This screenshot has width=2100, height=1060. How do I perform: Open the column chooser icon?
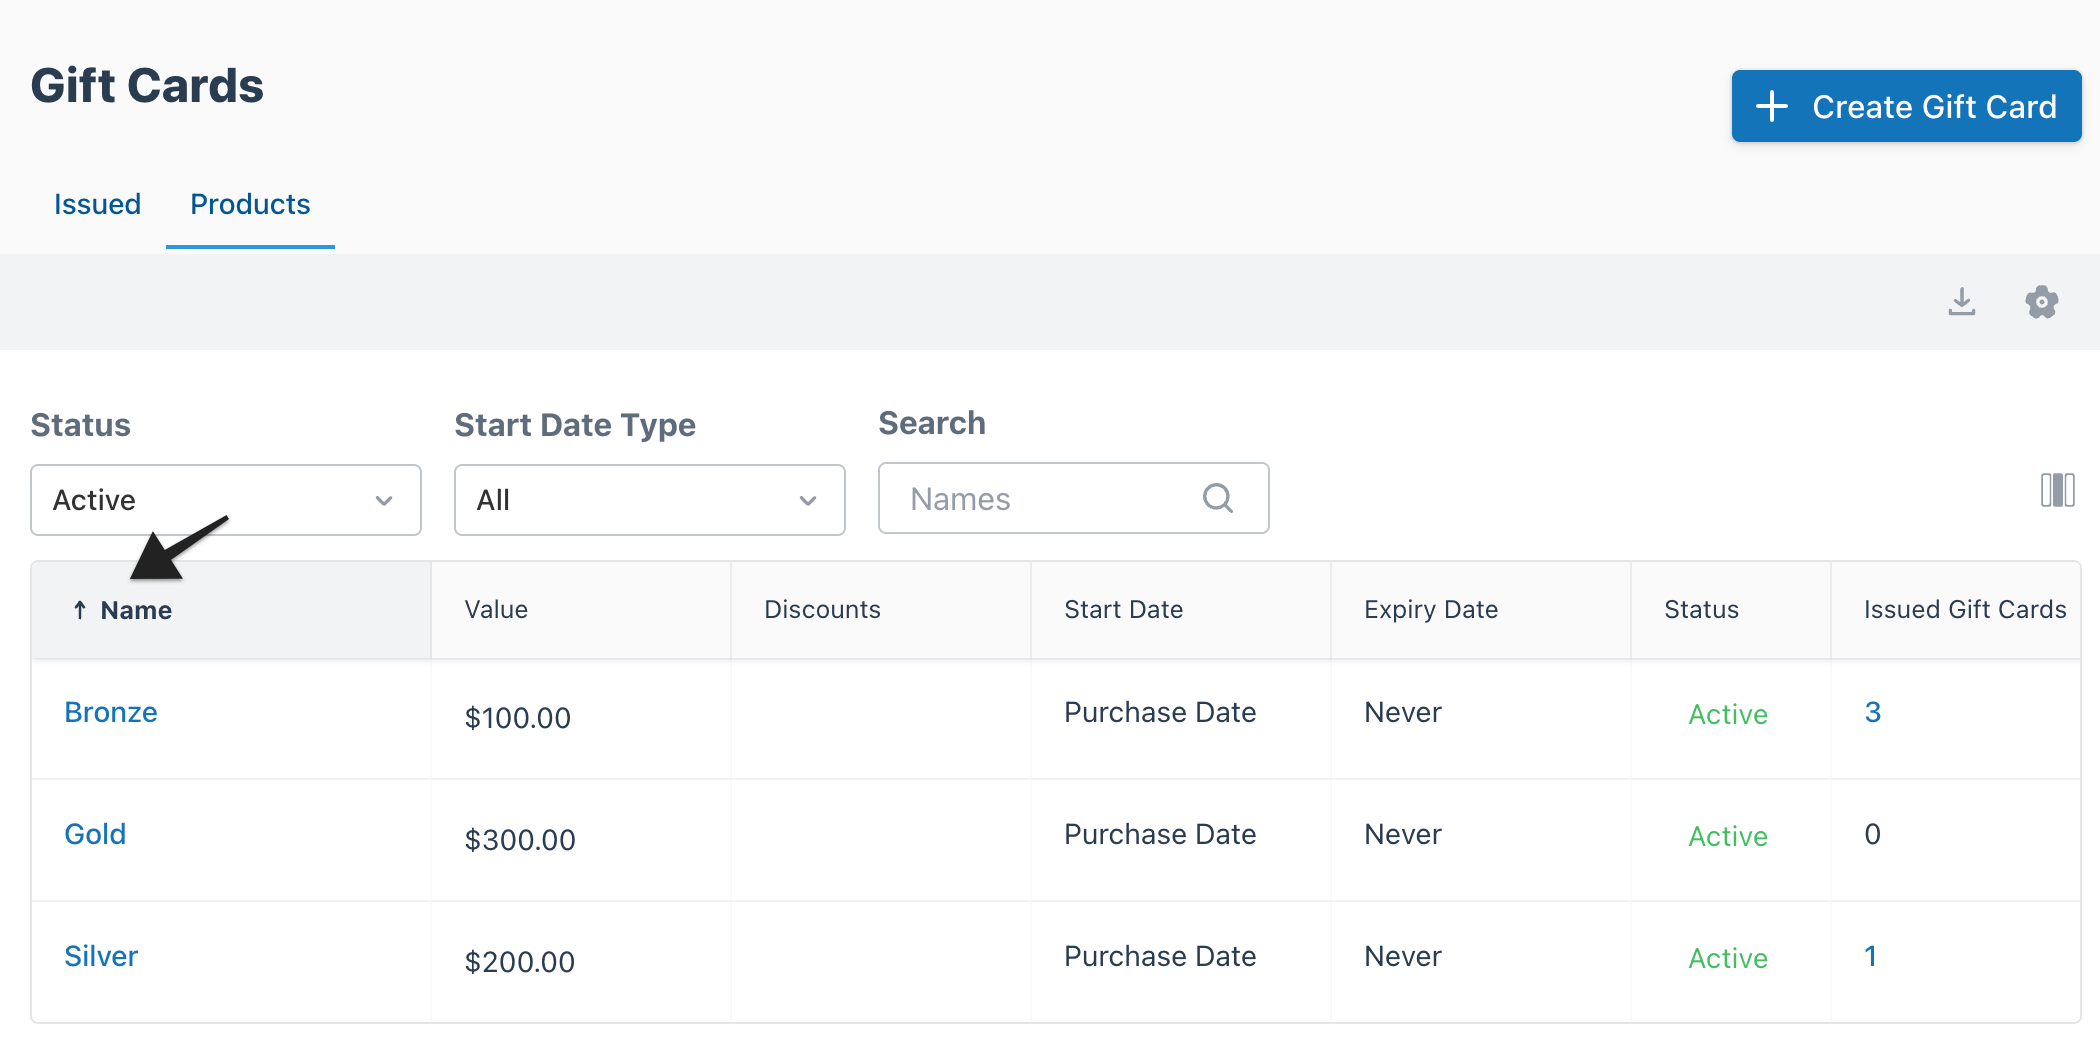2057,490
